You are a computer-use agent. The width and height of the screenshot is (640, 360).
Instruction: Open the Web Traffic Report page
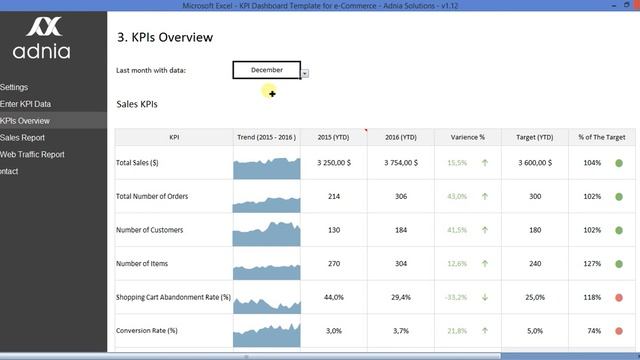click(x=32, y=154)
